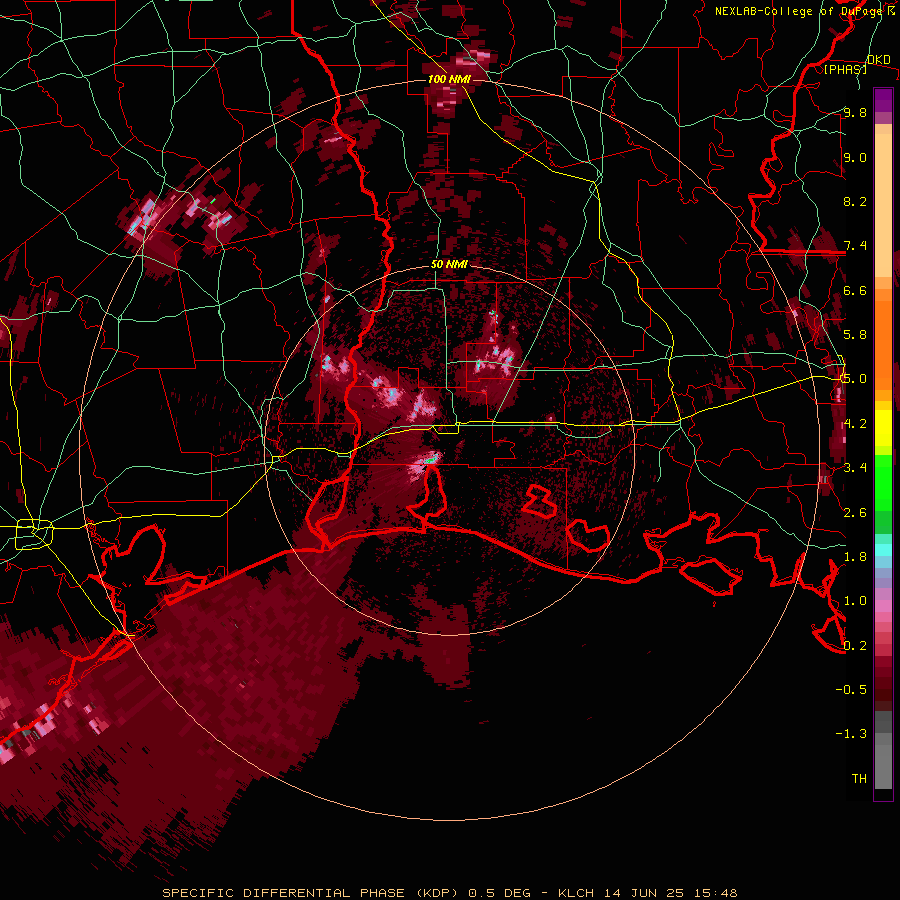This screenshot has height=900, width=900.
Task: Pick the yellow band on the color scale
Action: tap(883, 428)
